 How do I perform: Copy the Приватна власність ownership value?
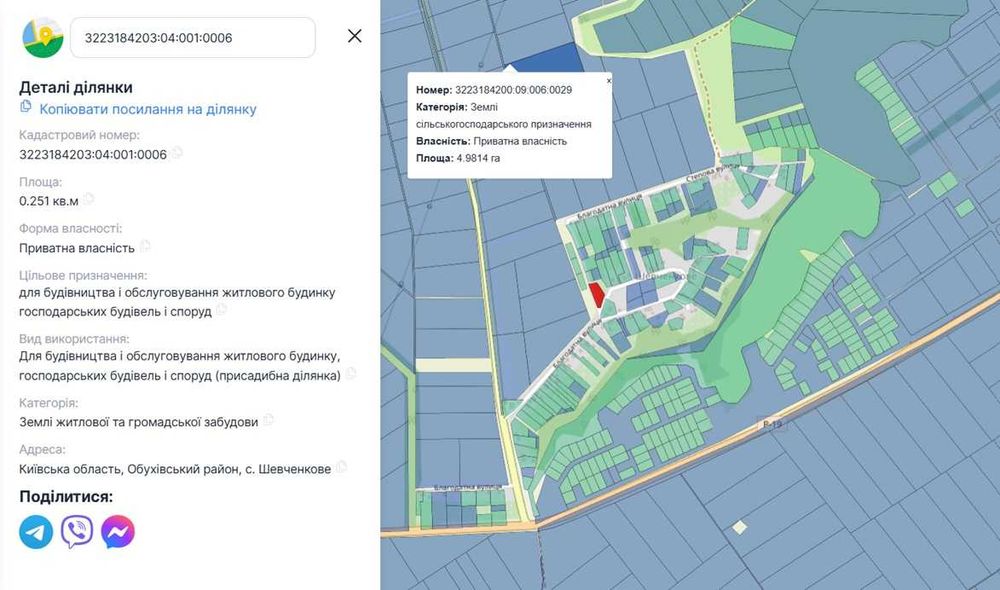point(145,246)
